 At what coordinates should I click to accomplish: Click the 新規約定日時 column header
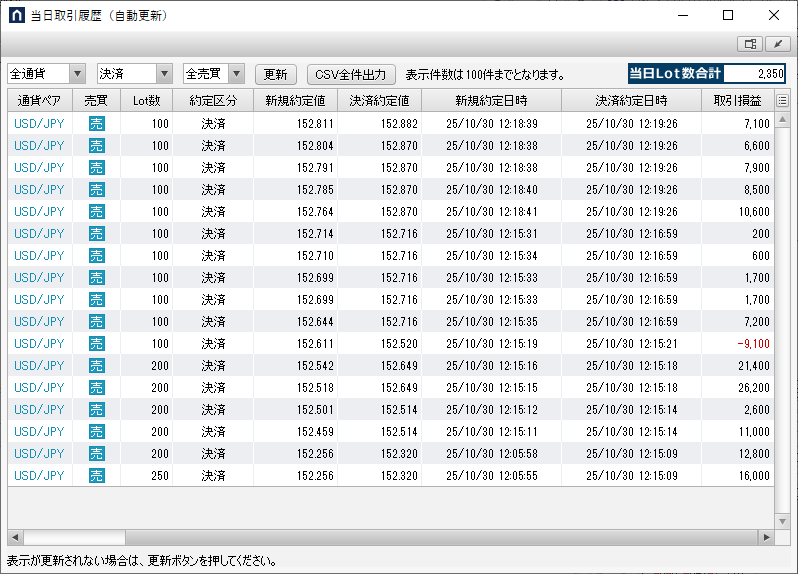(x=491, y=101)
